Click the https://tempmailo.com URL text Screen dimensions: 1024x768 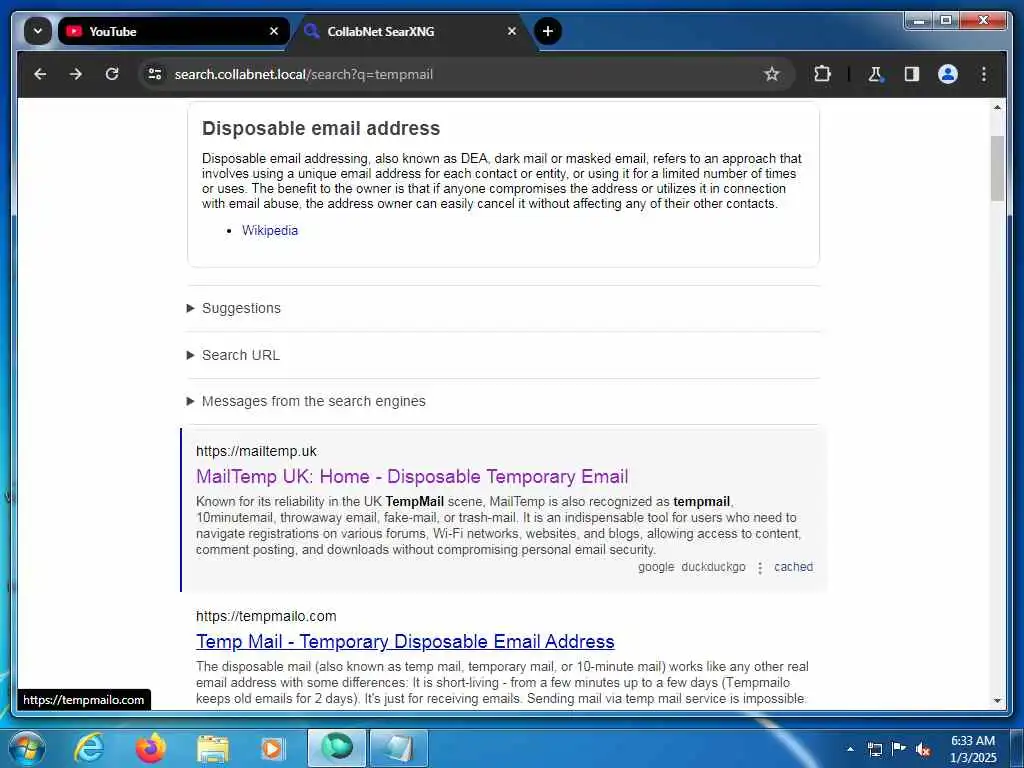[x=266, y=616]
